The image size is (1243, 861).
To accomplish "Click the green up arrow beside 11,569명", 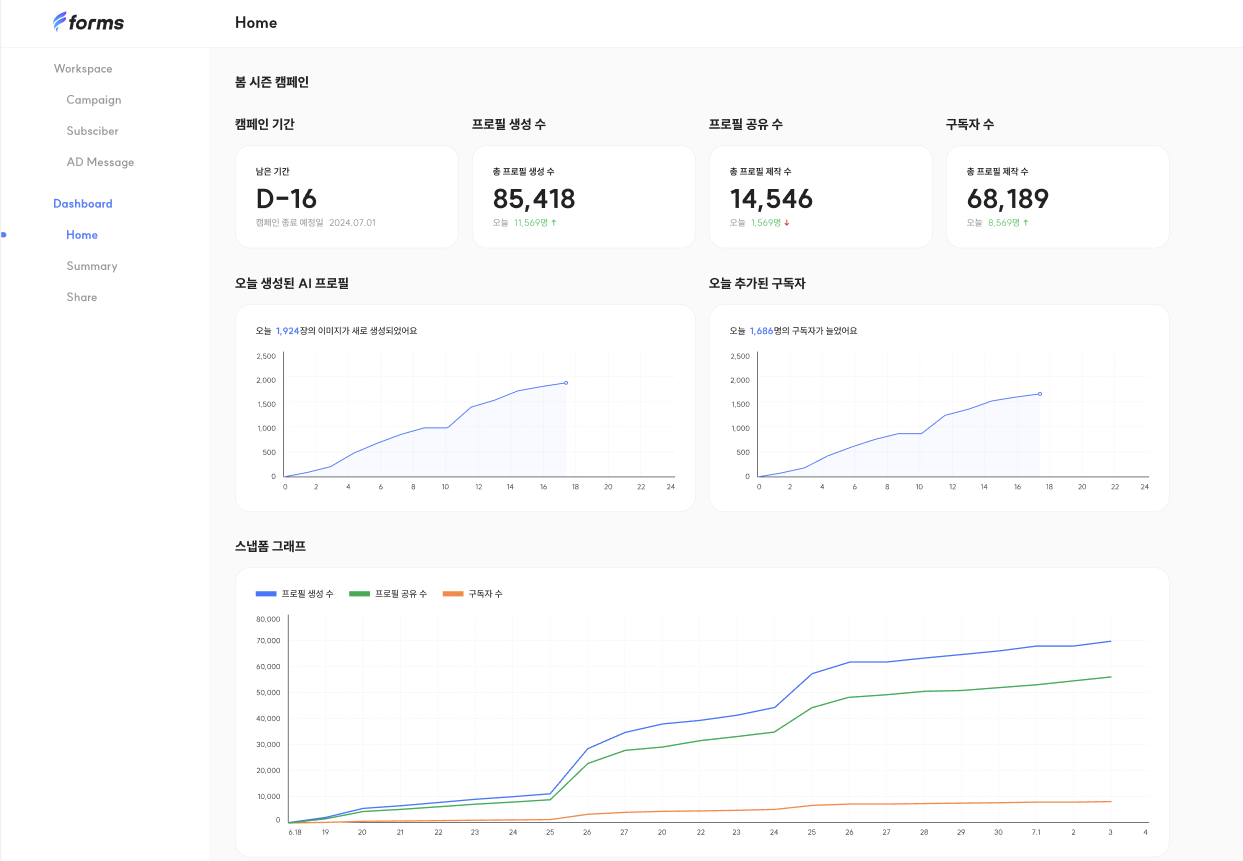I will [554, 222].
